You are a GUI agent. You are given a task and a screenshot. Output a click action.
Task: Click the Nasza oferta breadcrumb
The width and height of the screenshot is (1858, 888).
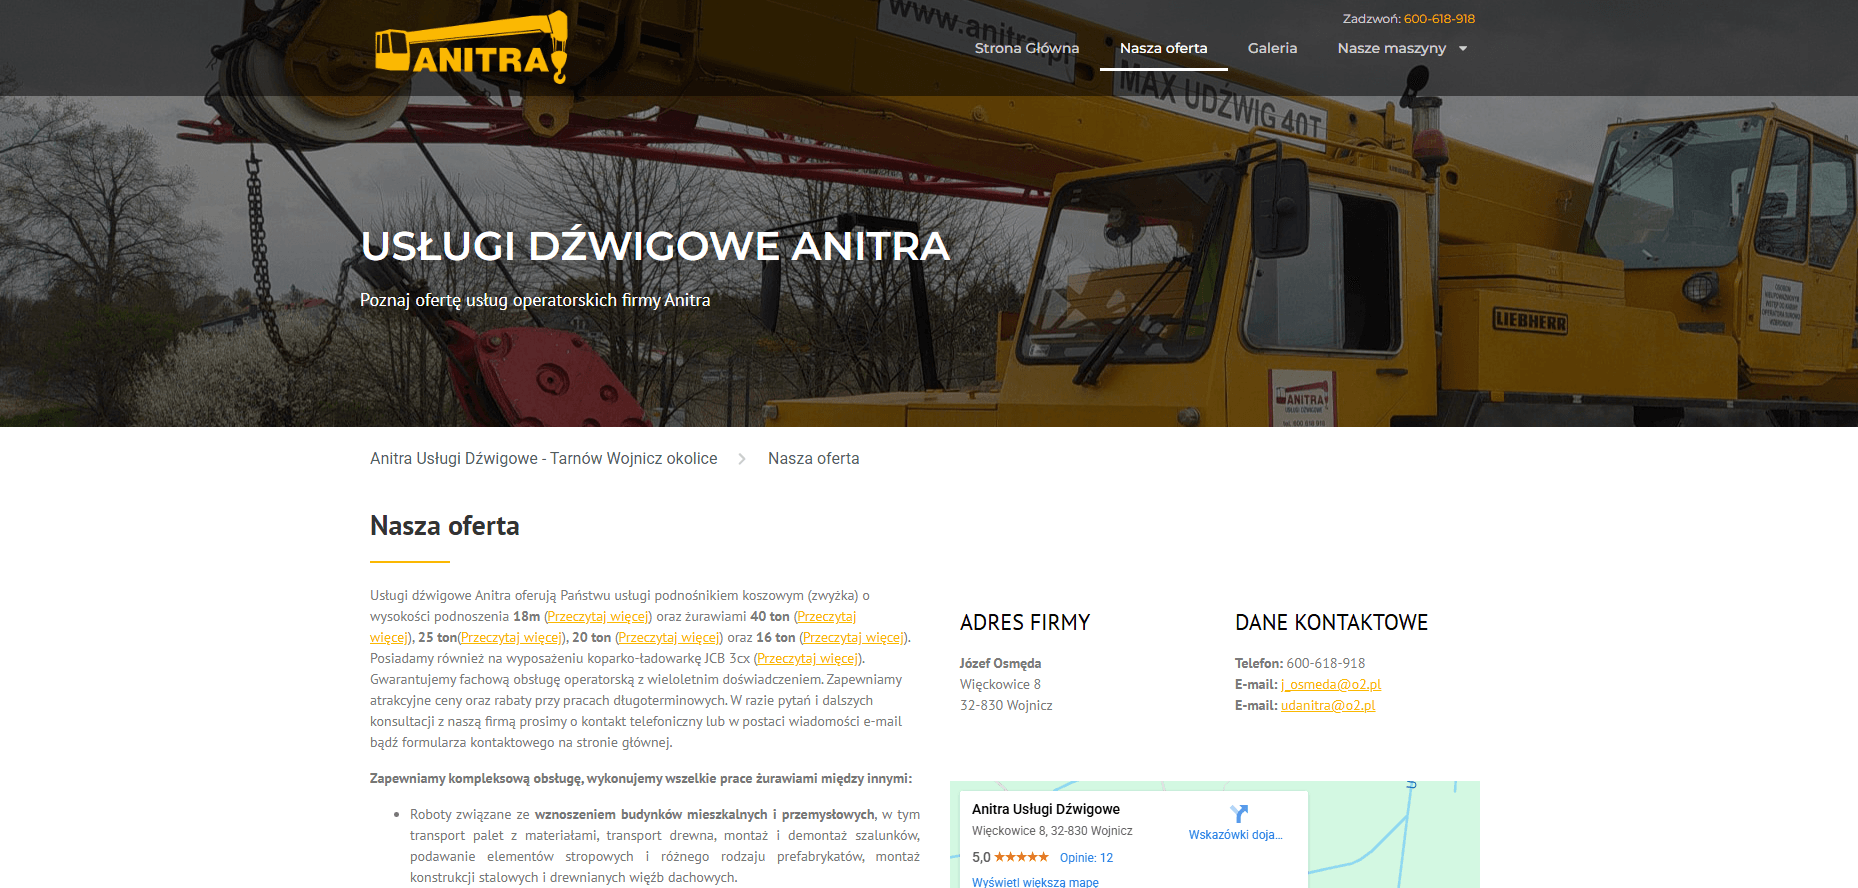click(x=814, y=458)
